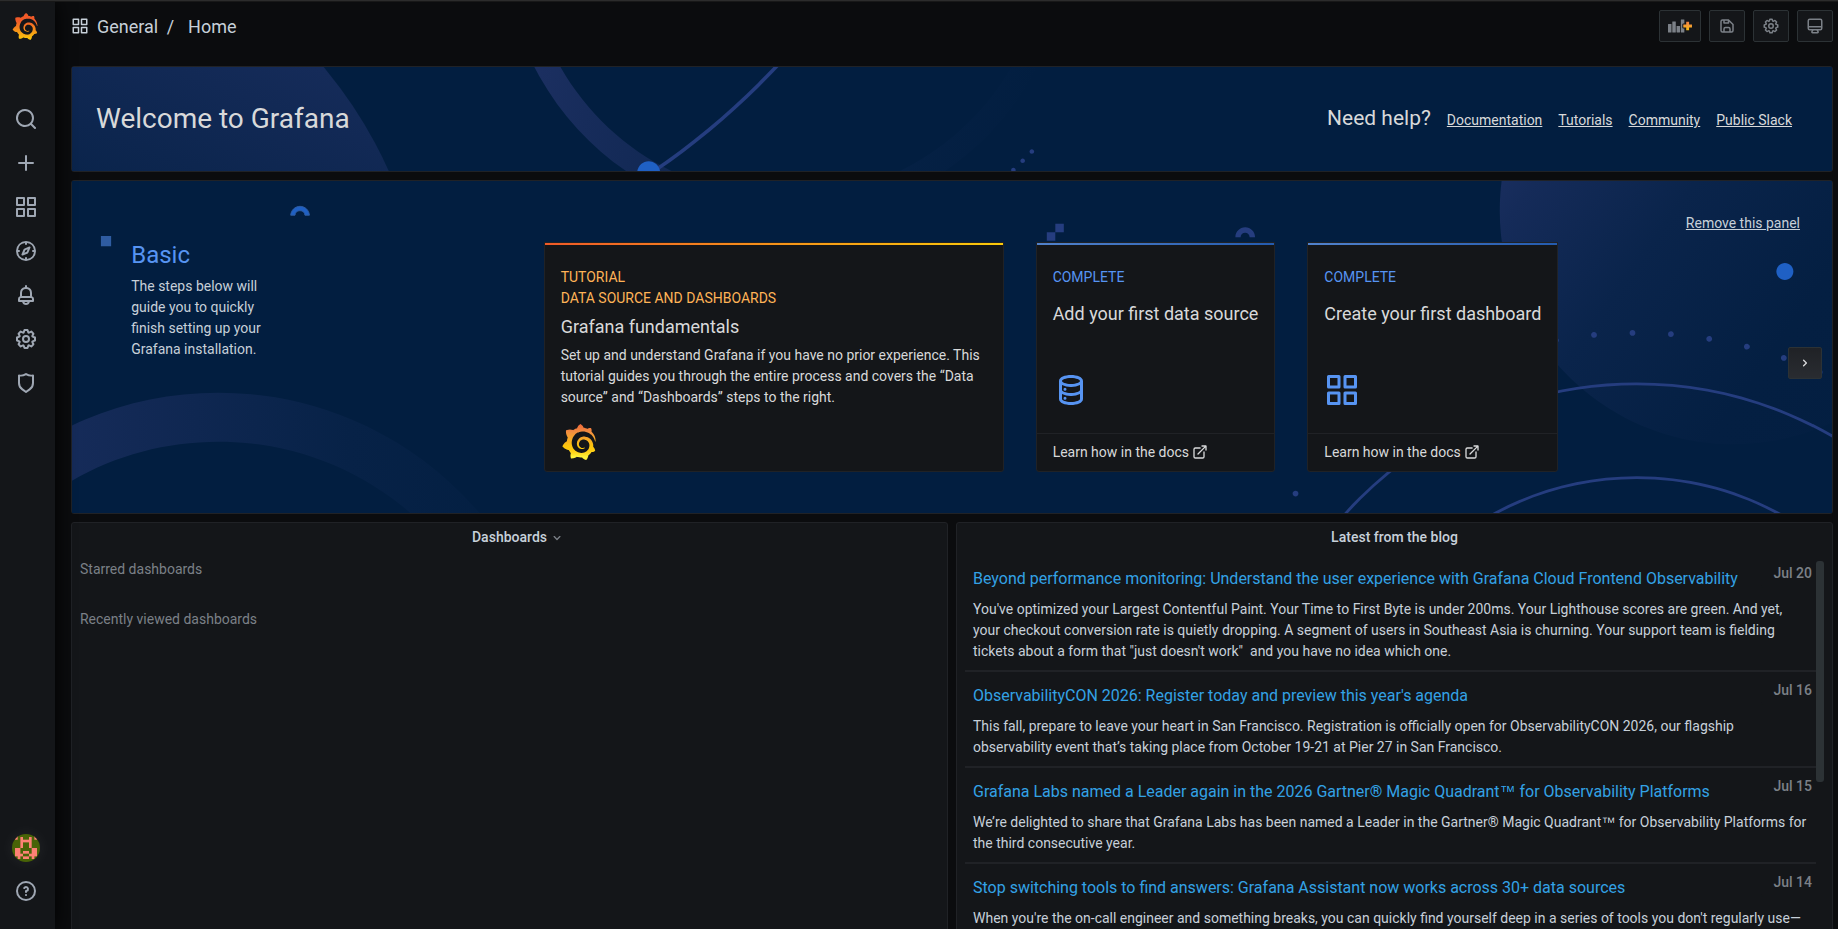The width and height of the screenshot is (1838, 929).
Task: Open the Community link
Action: (1664, 120)
